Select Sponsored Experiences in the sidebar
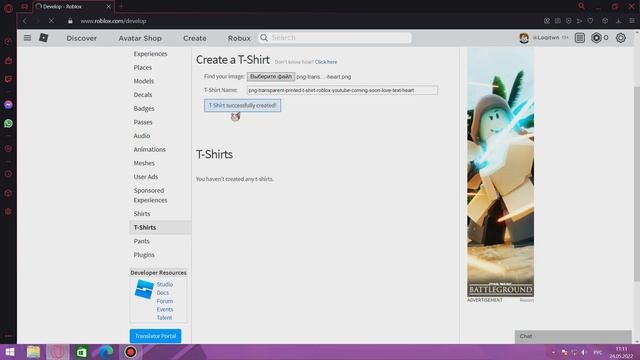 point(150,195)
